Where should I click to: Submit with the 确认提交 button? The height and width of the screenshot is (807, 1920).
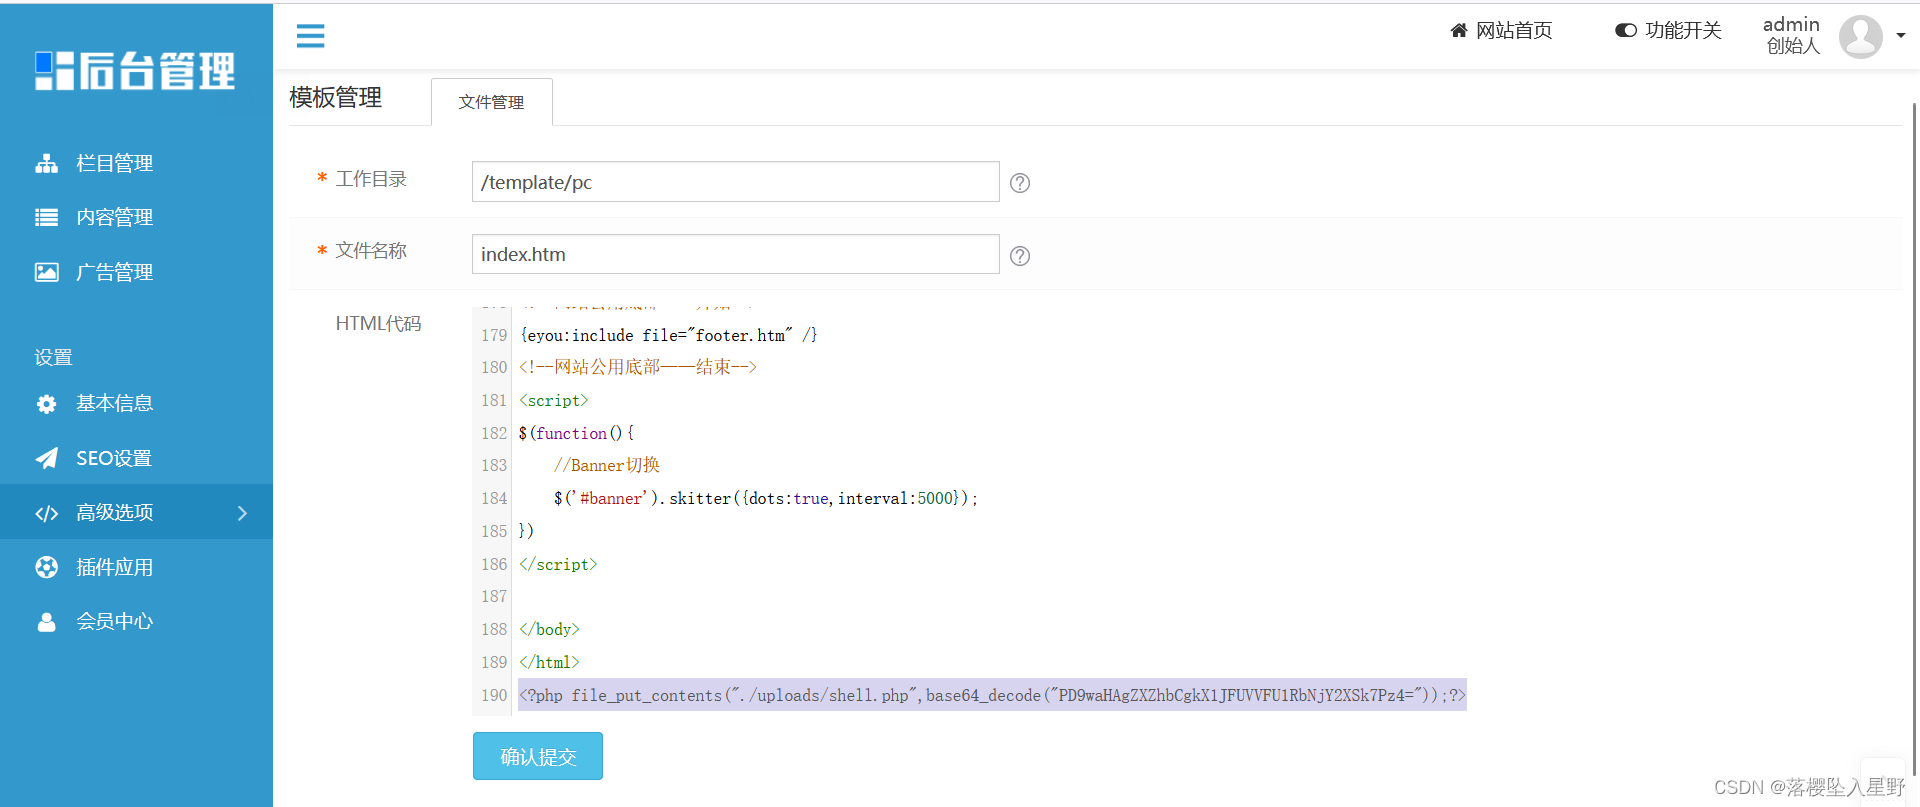(x=538, y=756)
